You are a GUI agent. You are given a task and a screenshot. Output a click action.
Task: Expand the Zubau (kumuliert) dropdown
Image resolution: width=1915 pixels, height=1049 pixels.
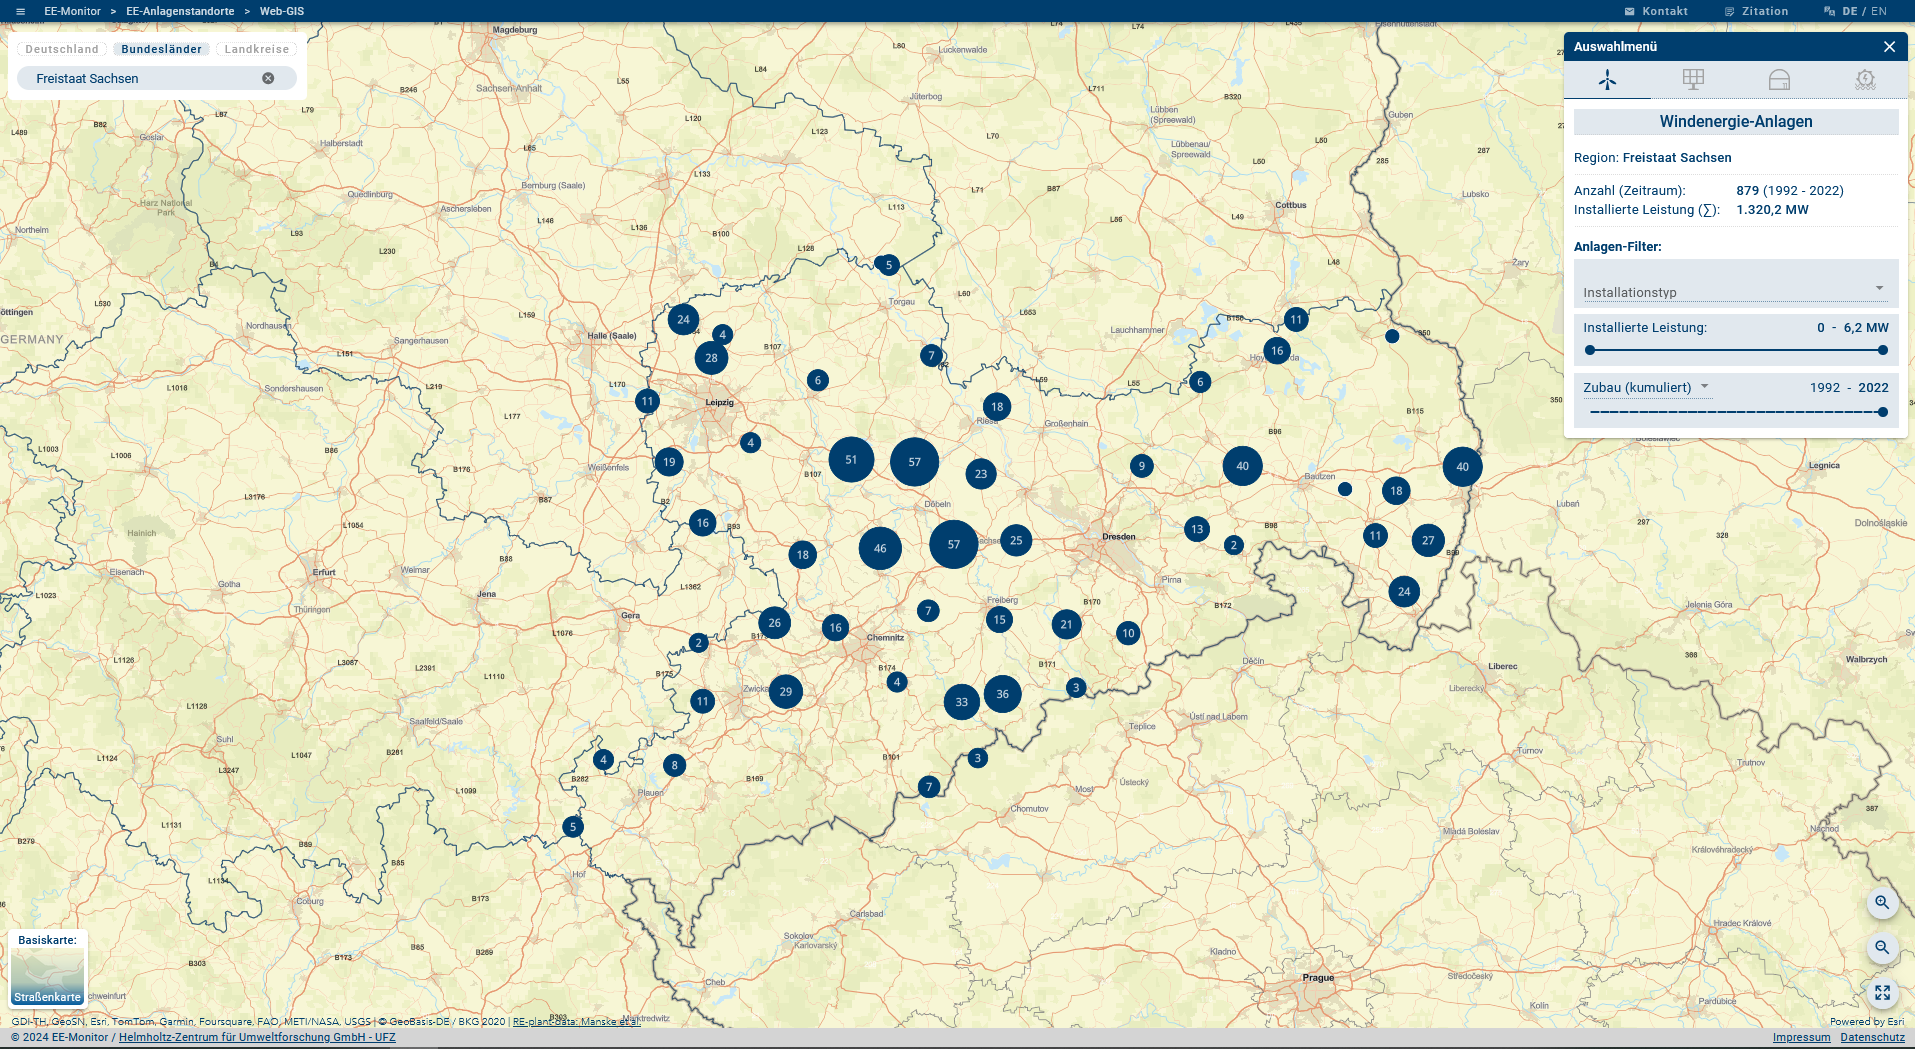pyautogui.click(x=1705, y=387)
